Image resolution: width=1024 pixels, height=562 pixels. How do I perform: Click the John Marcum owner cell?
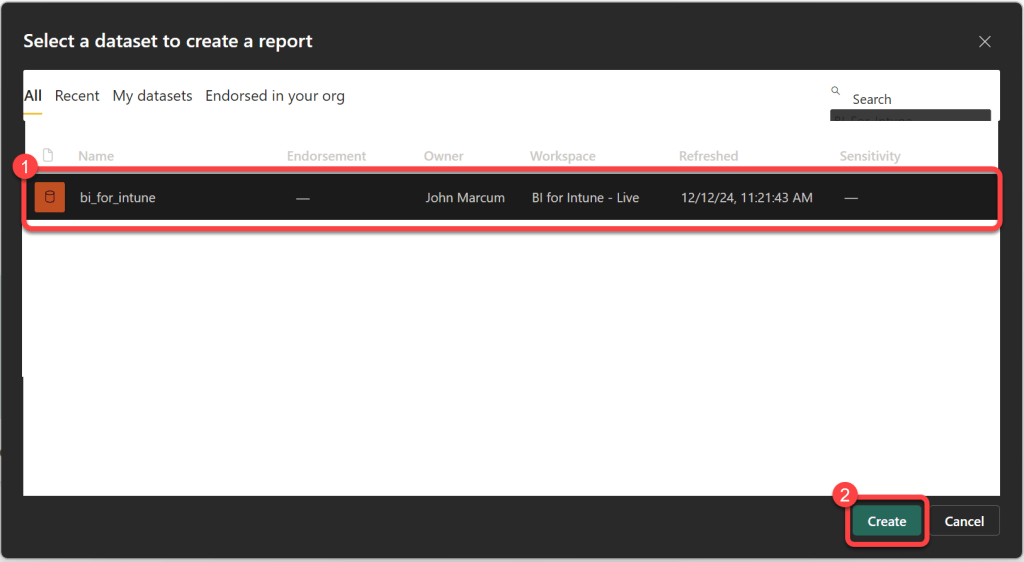465,198
